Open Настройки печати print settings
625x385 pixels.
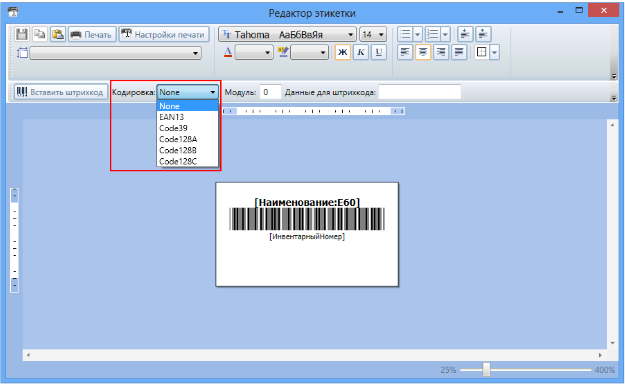click(x=164, y=34)
